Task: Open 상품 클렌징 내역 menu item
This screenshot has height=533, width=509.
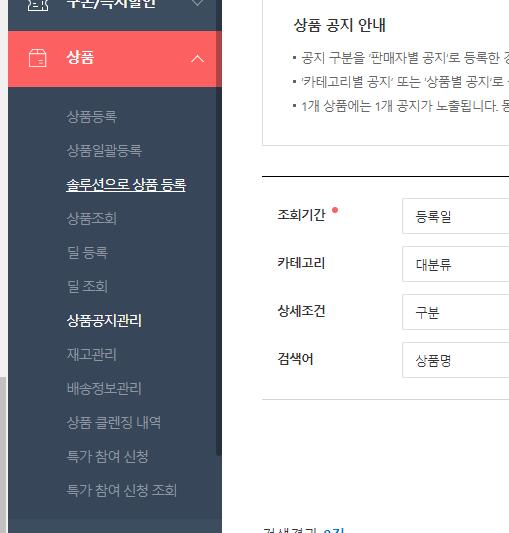Action: 114,423
